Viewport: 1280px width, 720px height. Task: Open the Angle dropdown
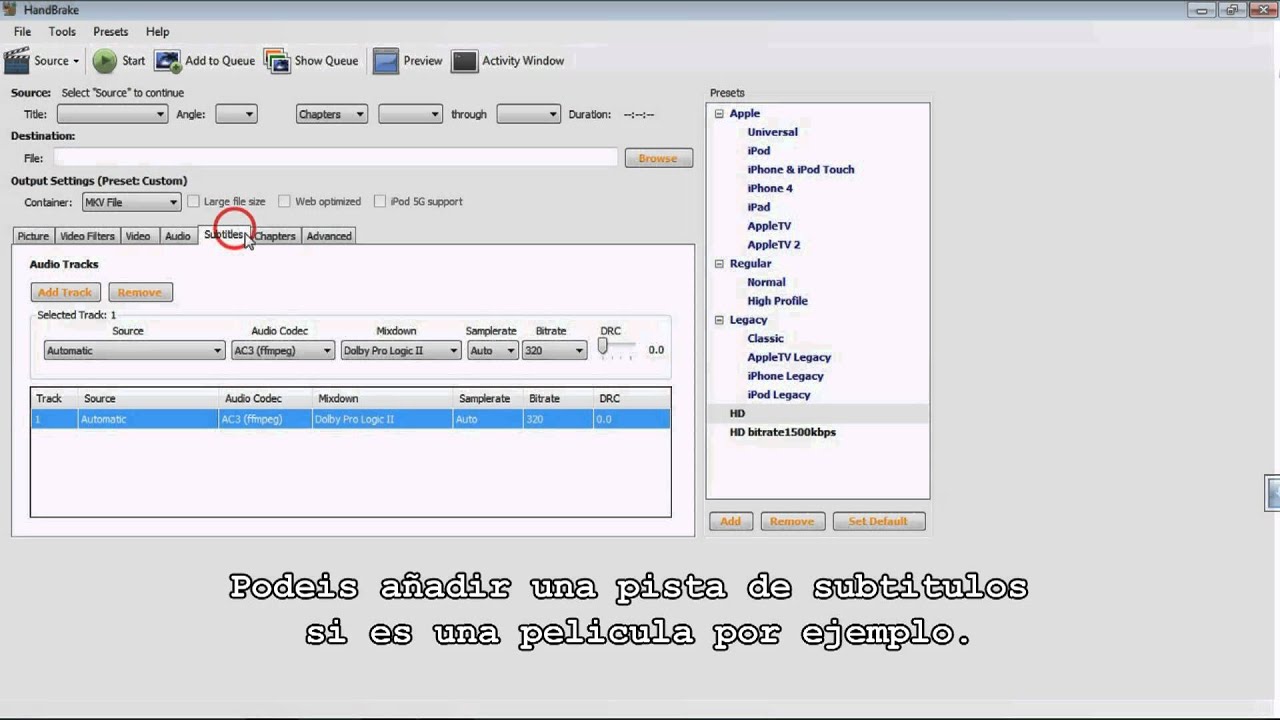[236, 114]
